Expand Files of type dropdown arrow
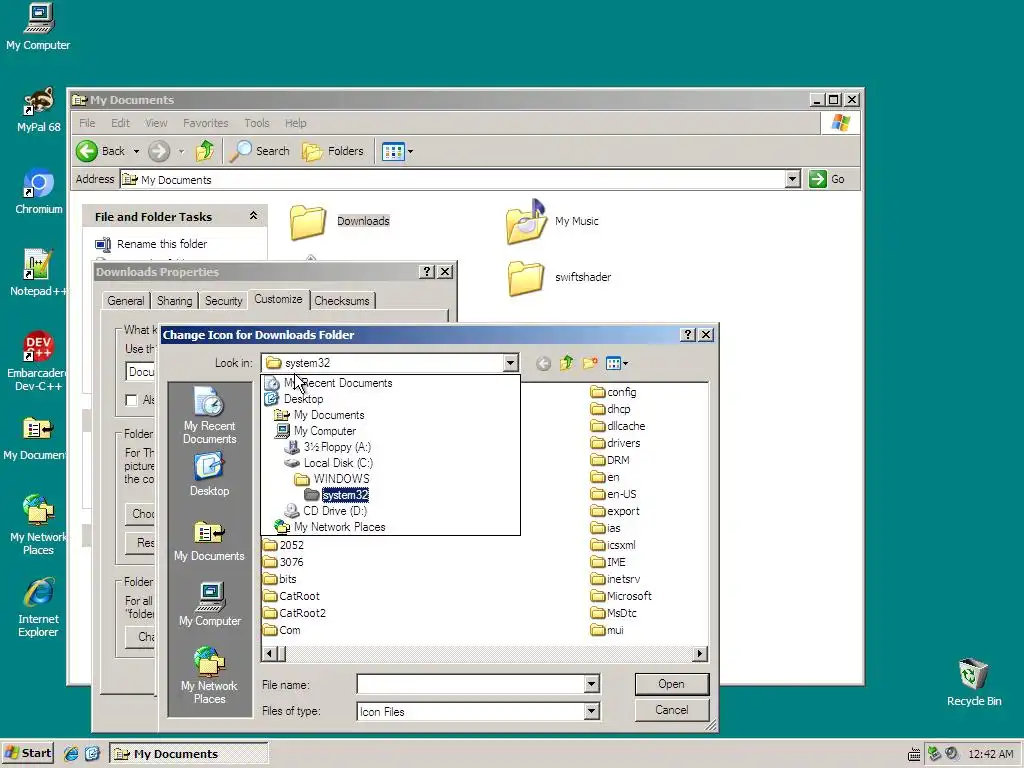 592,711
